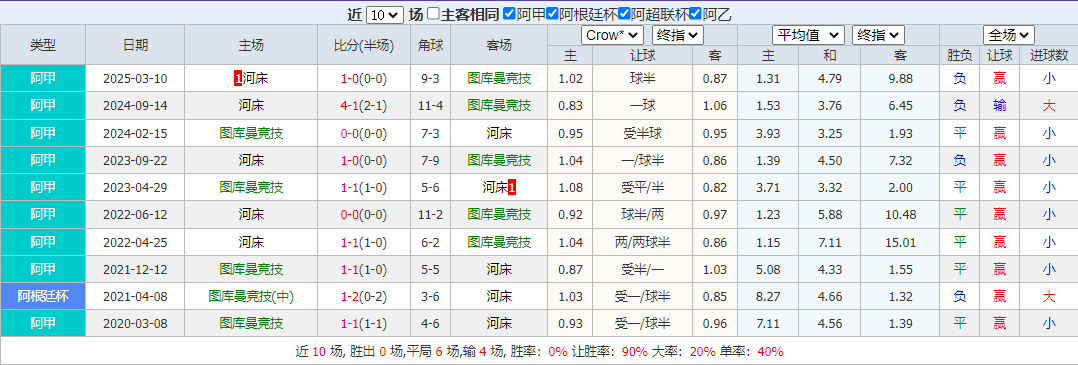1078x365 pixels.
Task: Click the 比分(半场) column header
Action: pyautogui.click(x=364, y=45)
